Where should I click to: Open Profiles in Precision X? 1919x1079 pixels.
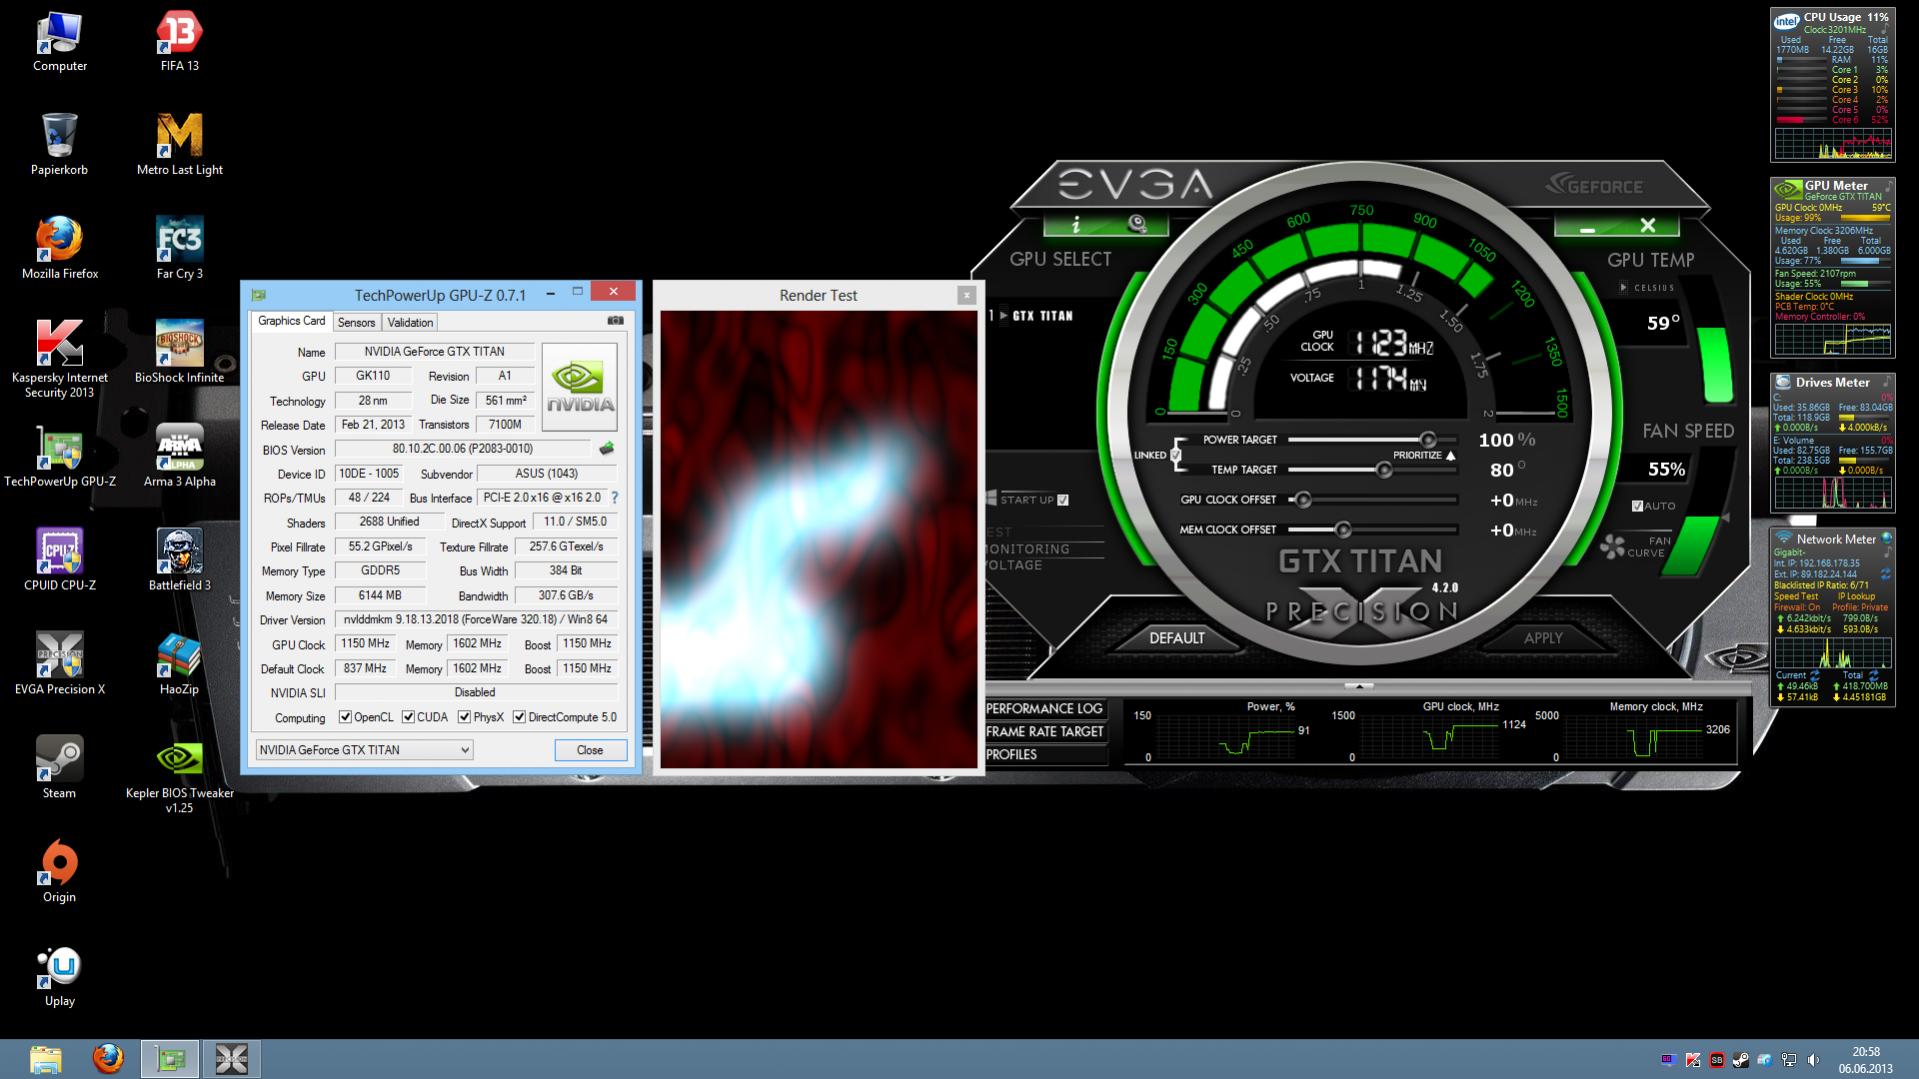pos(1045,754)
